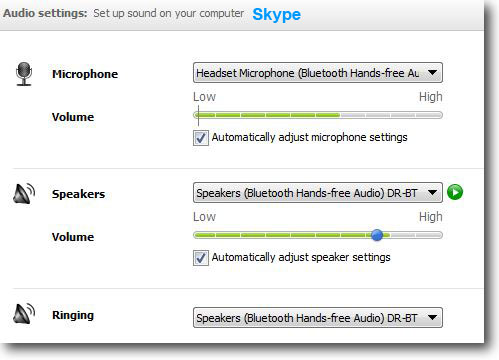Open the Headset Microphone device dropdown

coord(318,73)
